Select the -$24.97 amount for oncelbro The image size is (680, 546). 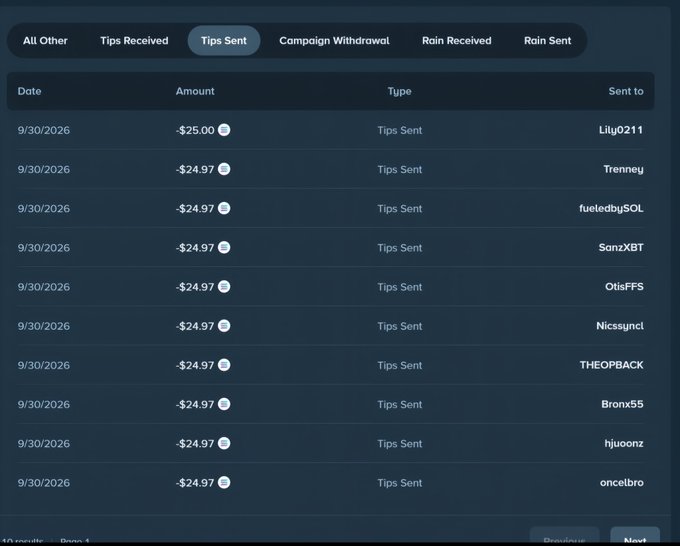point(195,483)
